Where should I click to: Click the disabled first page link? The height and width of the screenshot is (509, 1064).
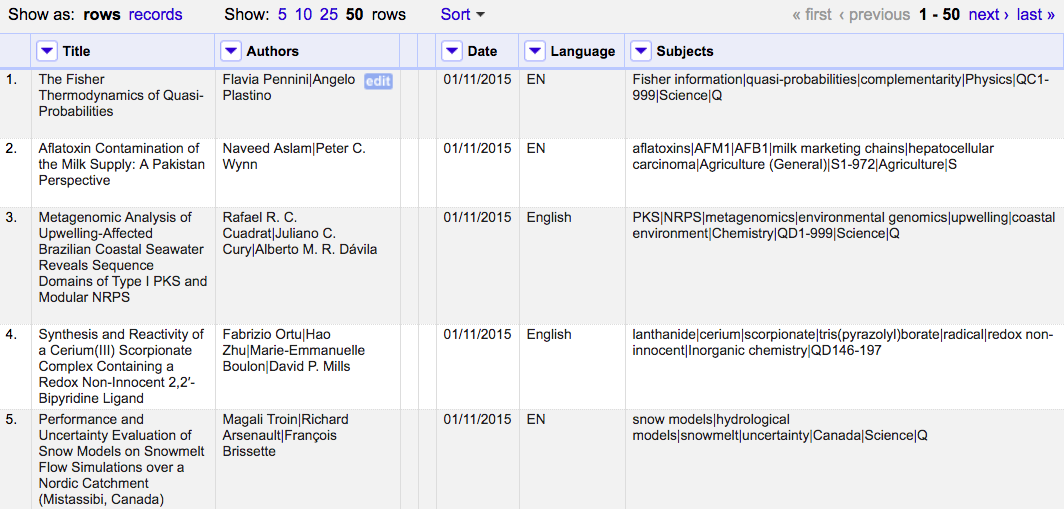(x=812, y=14)
